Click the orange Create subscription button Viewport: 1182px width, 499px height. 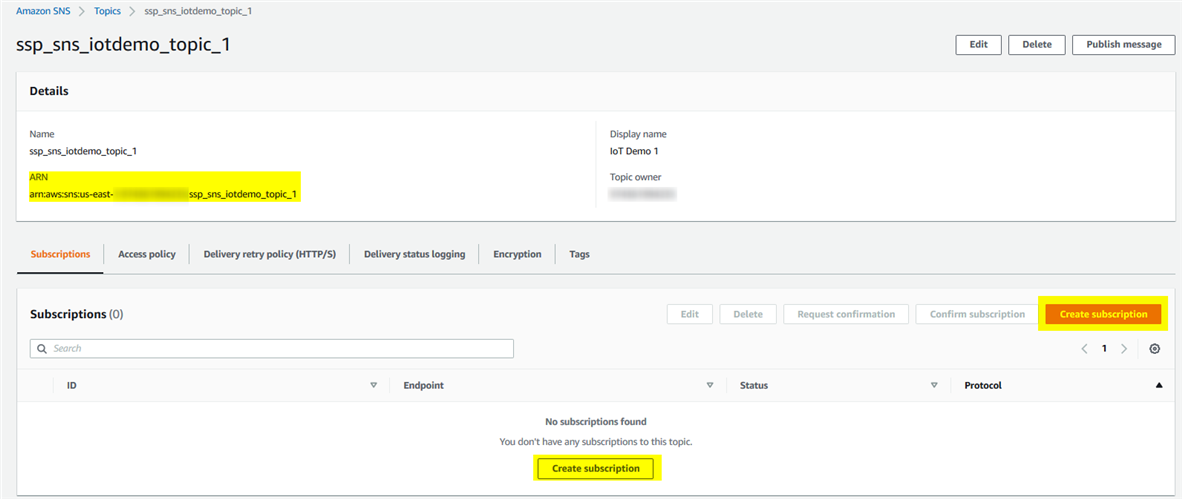tap(1103, 314)
